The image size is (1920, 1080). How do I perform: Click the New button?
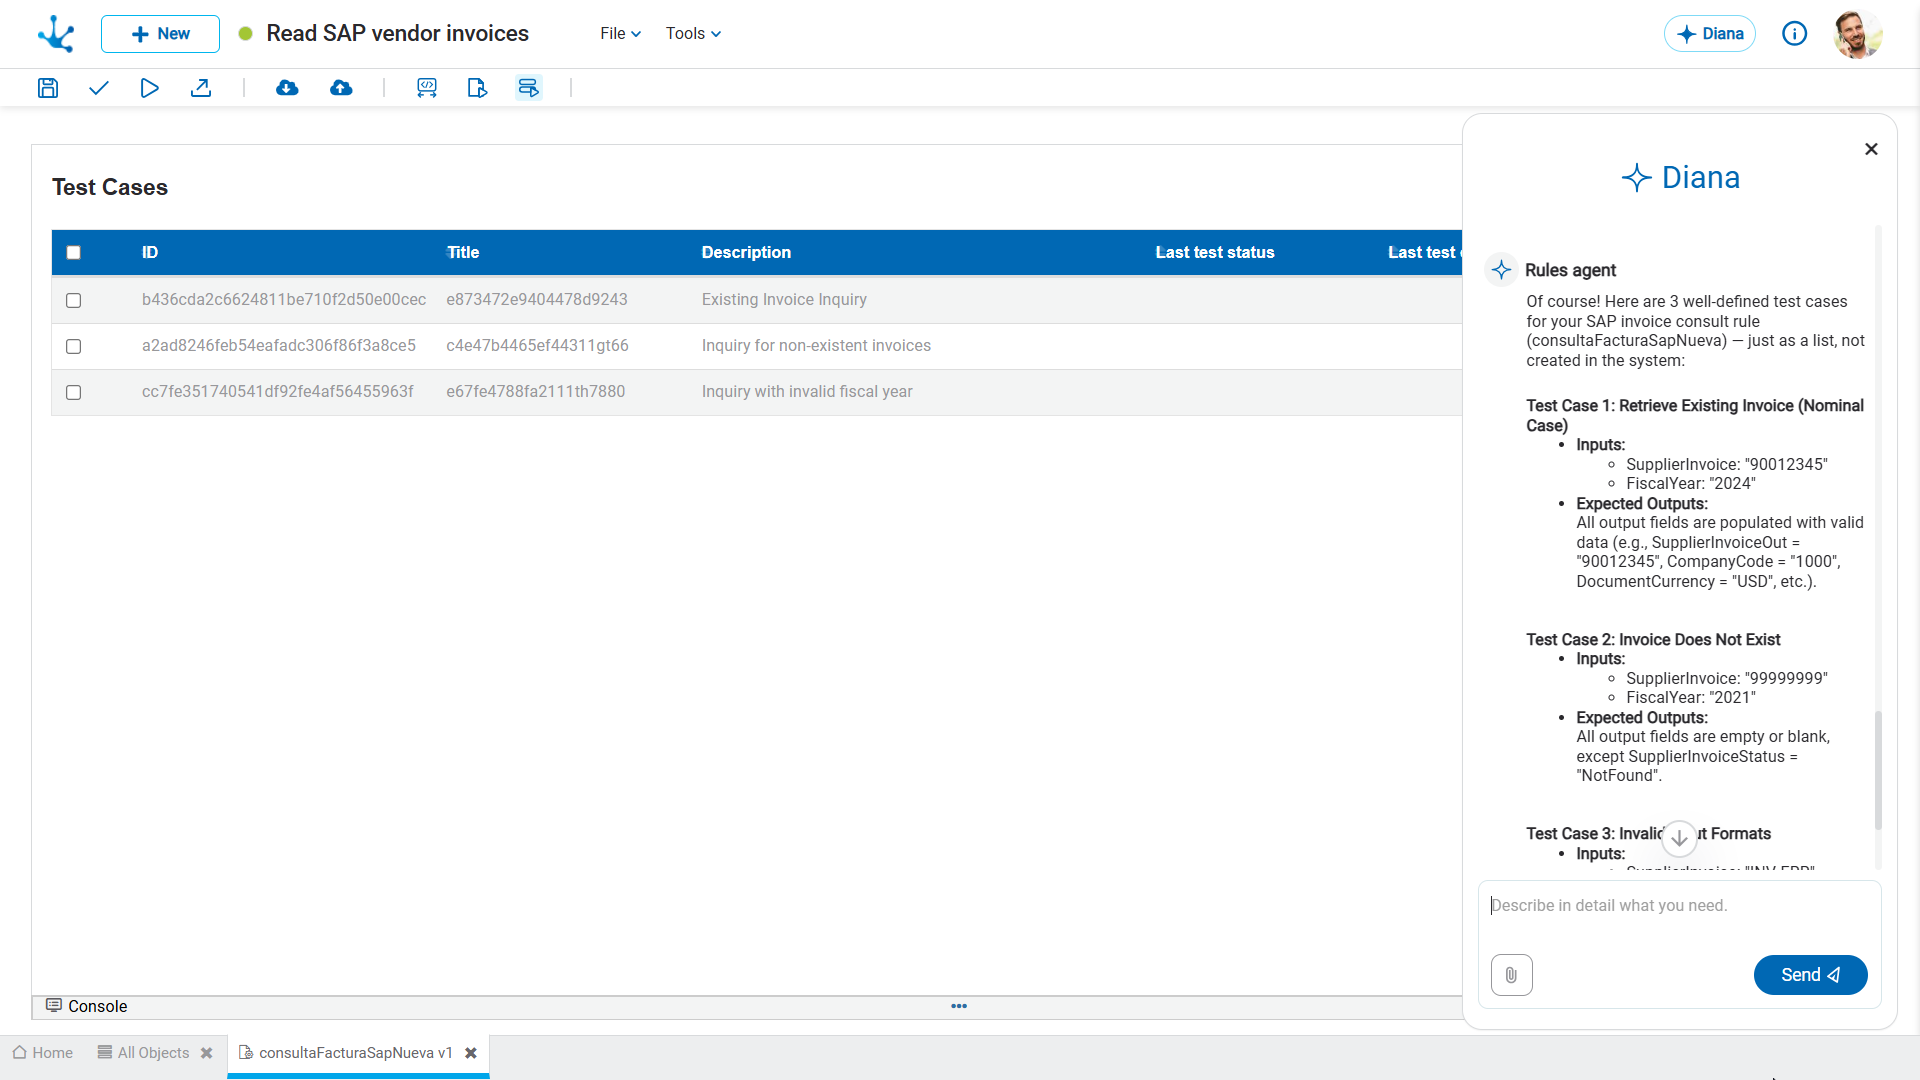point(160,33)
